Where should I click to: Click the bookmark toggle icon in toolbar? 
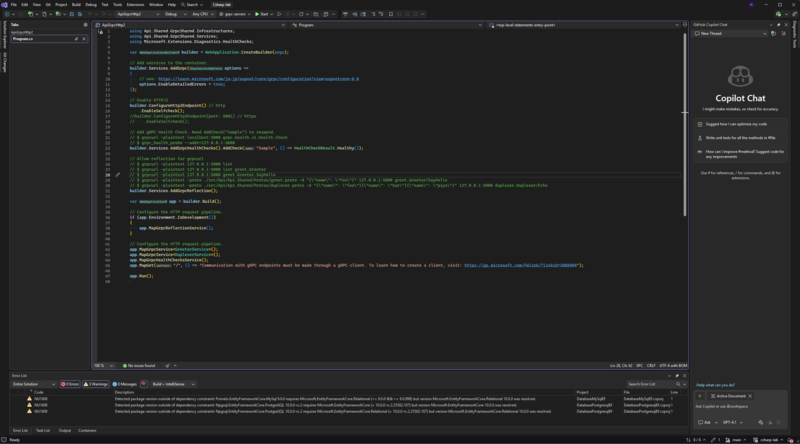(391, 14)
